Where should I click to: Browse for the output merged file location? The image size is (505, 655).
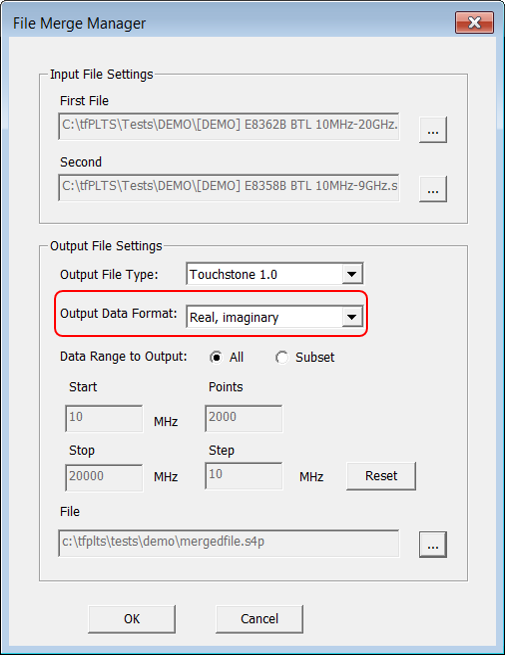(x=433, y=544)
